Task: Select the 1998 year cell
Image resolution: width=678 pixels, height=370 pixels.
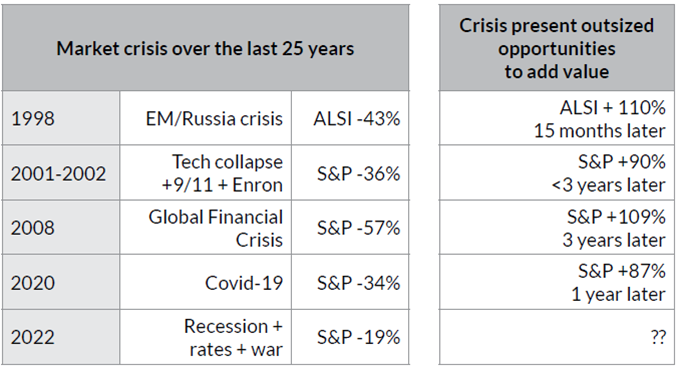Action: coord(61,118)
